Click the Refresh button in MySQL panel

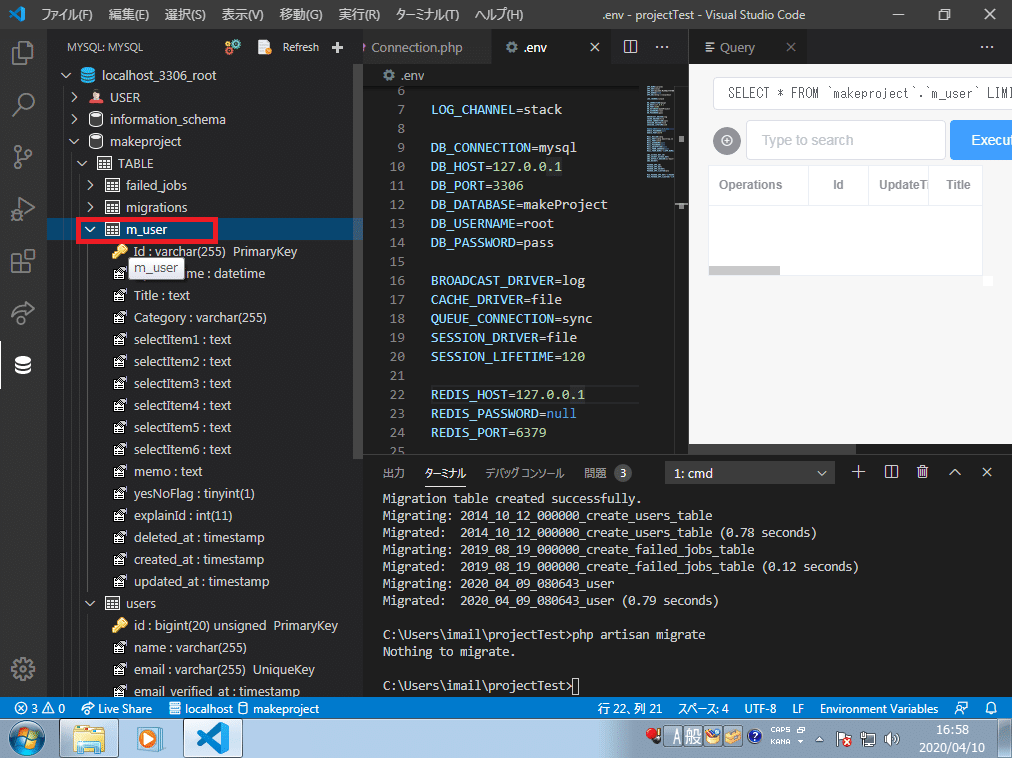pos(301,47)
